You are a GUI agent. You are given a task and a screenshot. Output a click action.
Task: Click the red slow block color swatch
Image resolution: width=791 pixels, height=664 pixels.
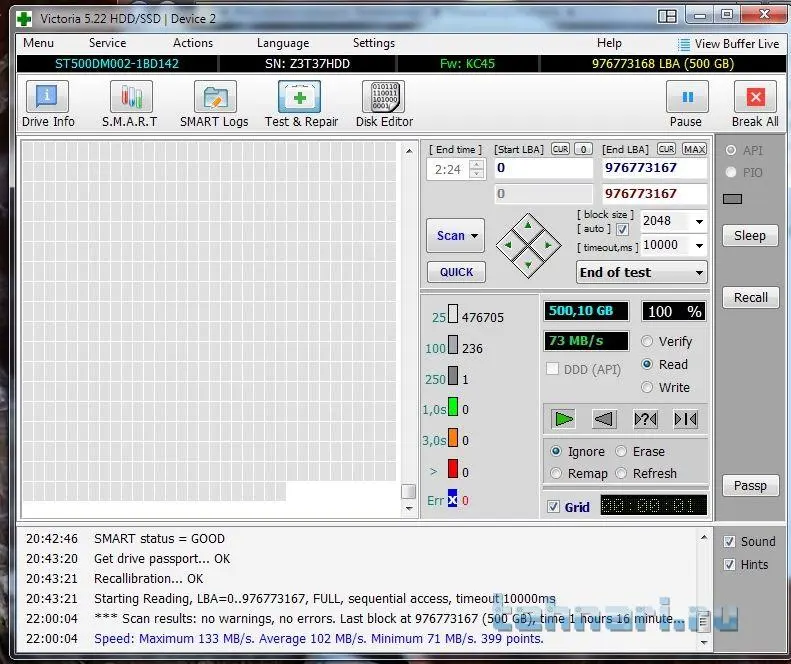click(453, 469)
